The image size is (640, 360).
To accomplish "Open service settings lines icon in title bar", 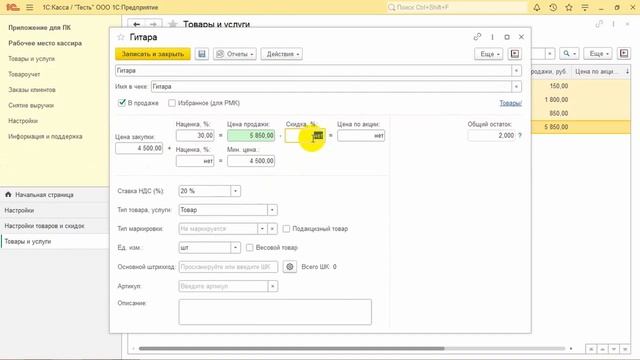I will pos(585,7).
